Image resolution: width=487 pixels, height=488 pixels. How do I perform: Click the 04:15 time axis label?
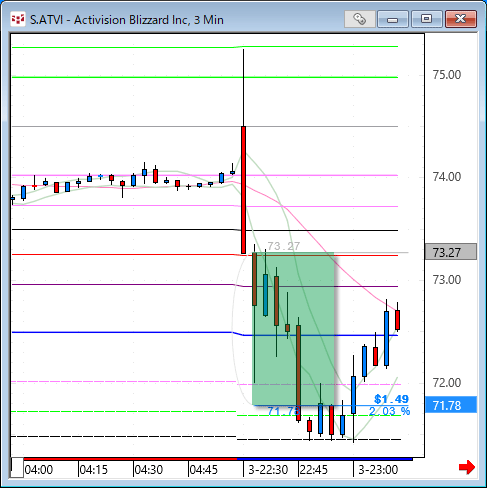pos(94,470)
